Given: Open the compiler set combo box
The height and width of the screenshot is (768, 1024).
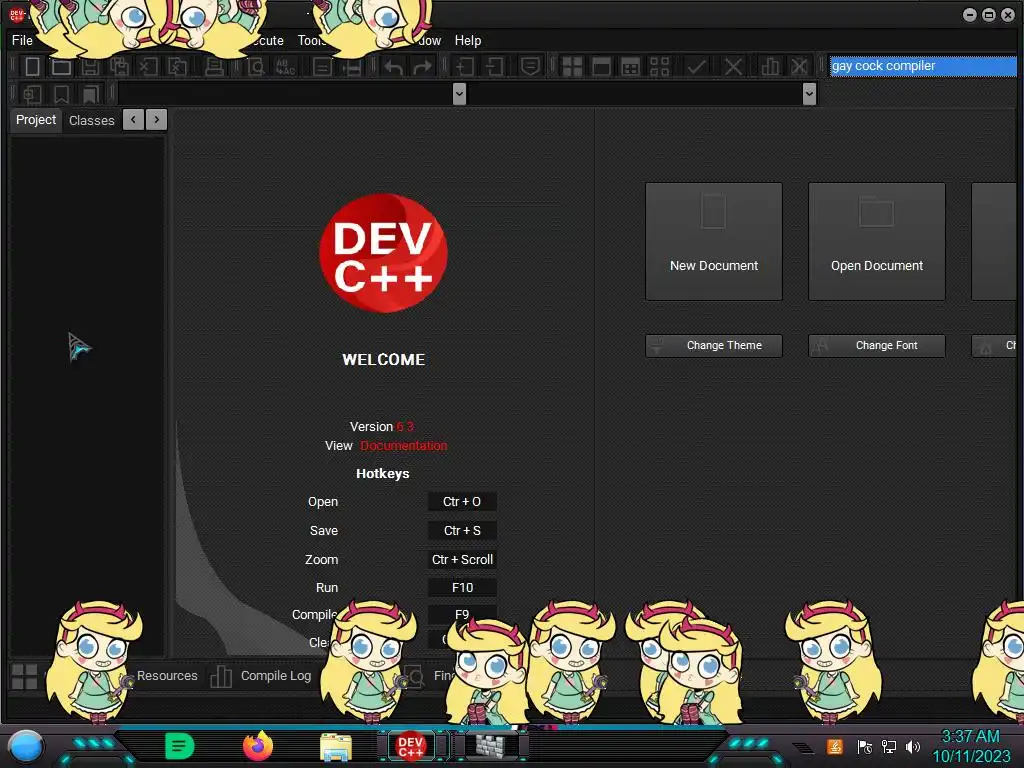Looking at the screenshot, I should click(x=923, y=66).
